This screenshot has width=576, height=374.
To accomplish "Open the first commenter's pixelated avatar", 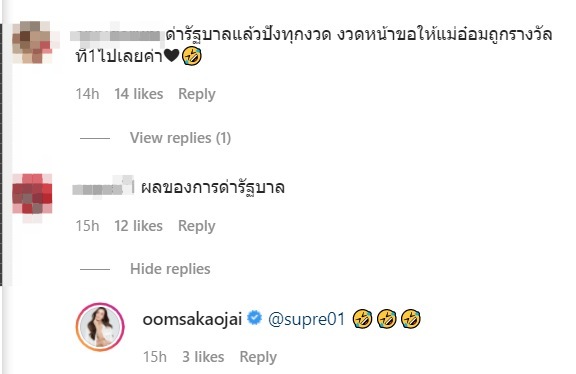I will [32, 42].
